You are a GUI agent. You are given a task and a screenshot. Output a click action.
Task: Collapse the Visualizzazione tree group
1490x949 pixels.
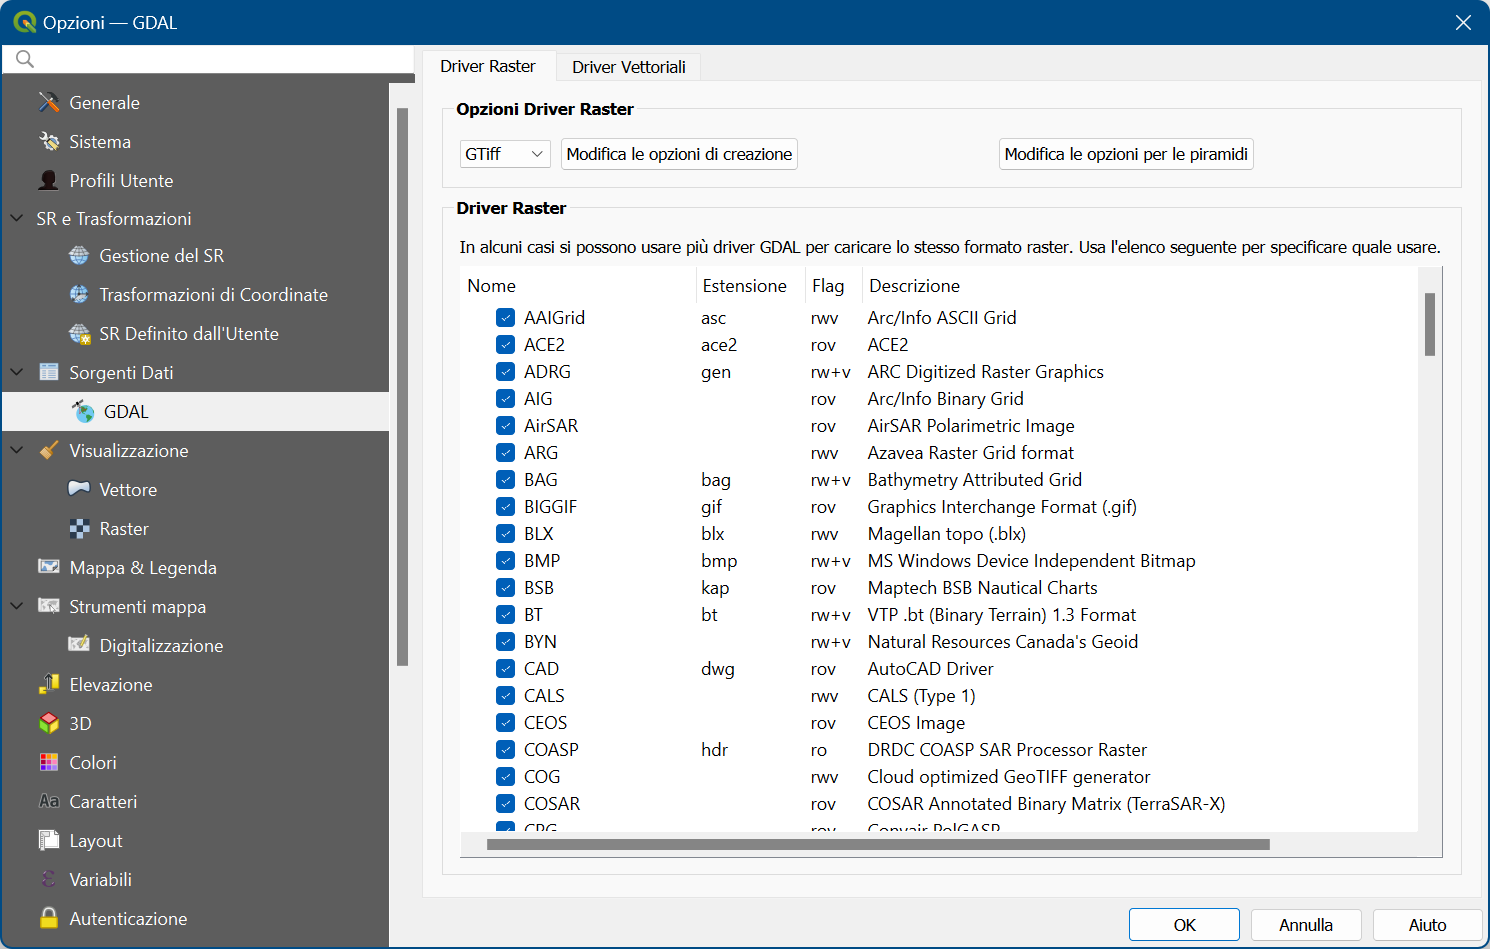point(17,450)
